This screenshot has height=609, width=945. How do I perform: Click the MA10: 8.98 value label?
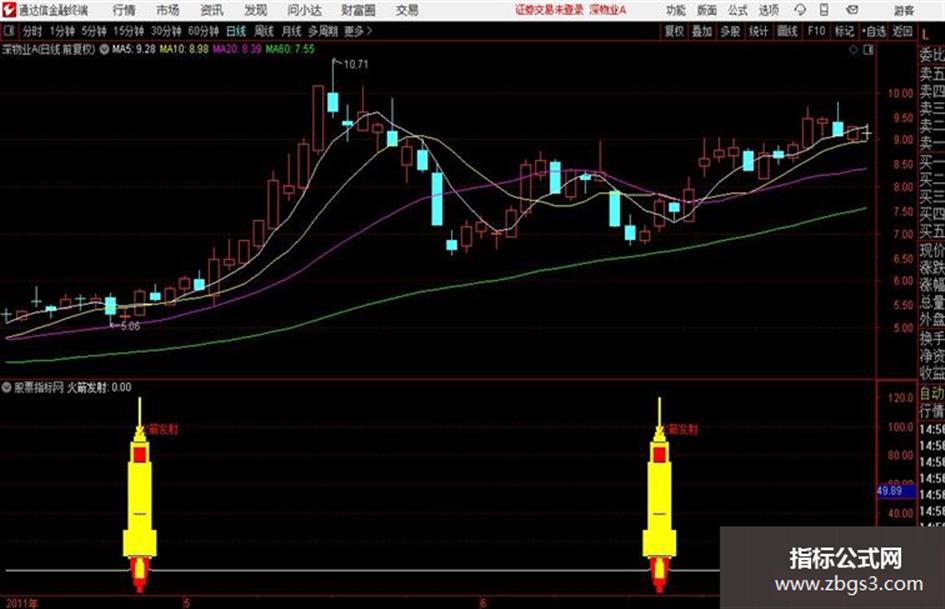[184, 49]
